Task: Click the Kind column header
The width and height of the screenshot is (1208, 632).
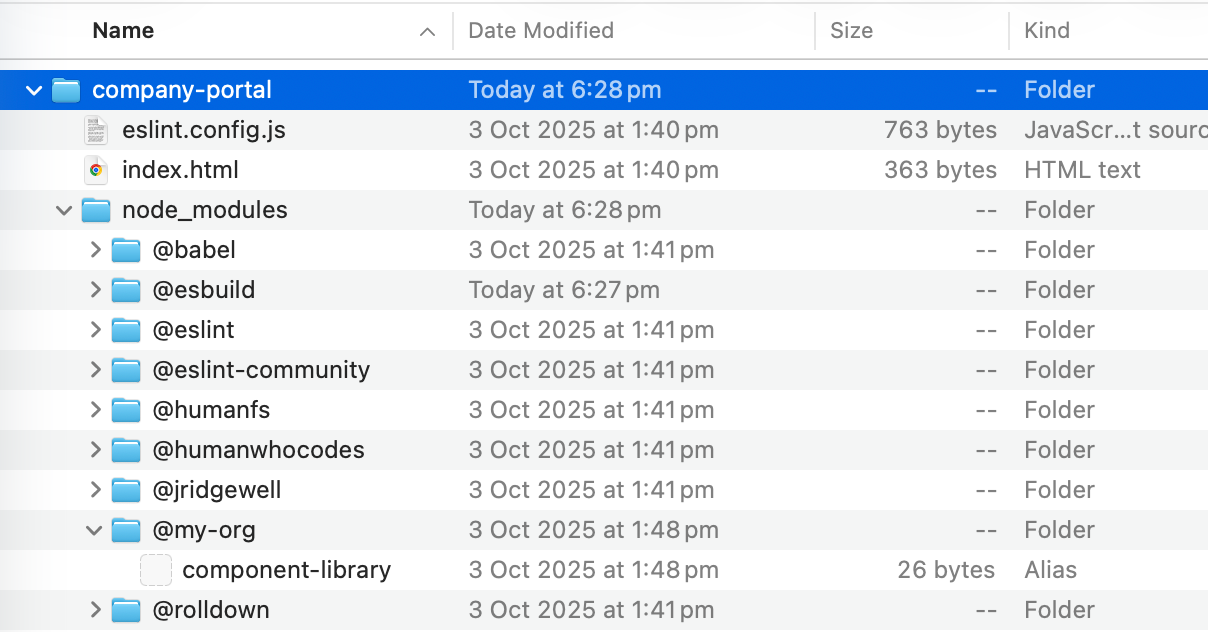Action: coord(1047,31)
